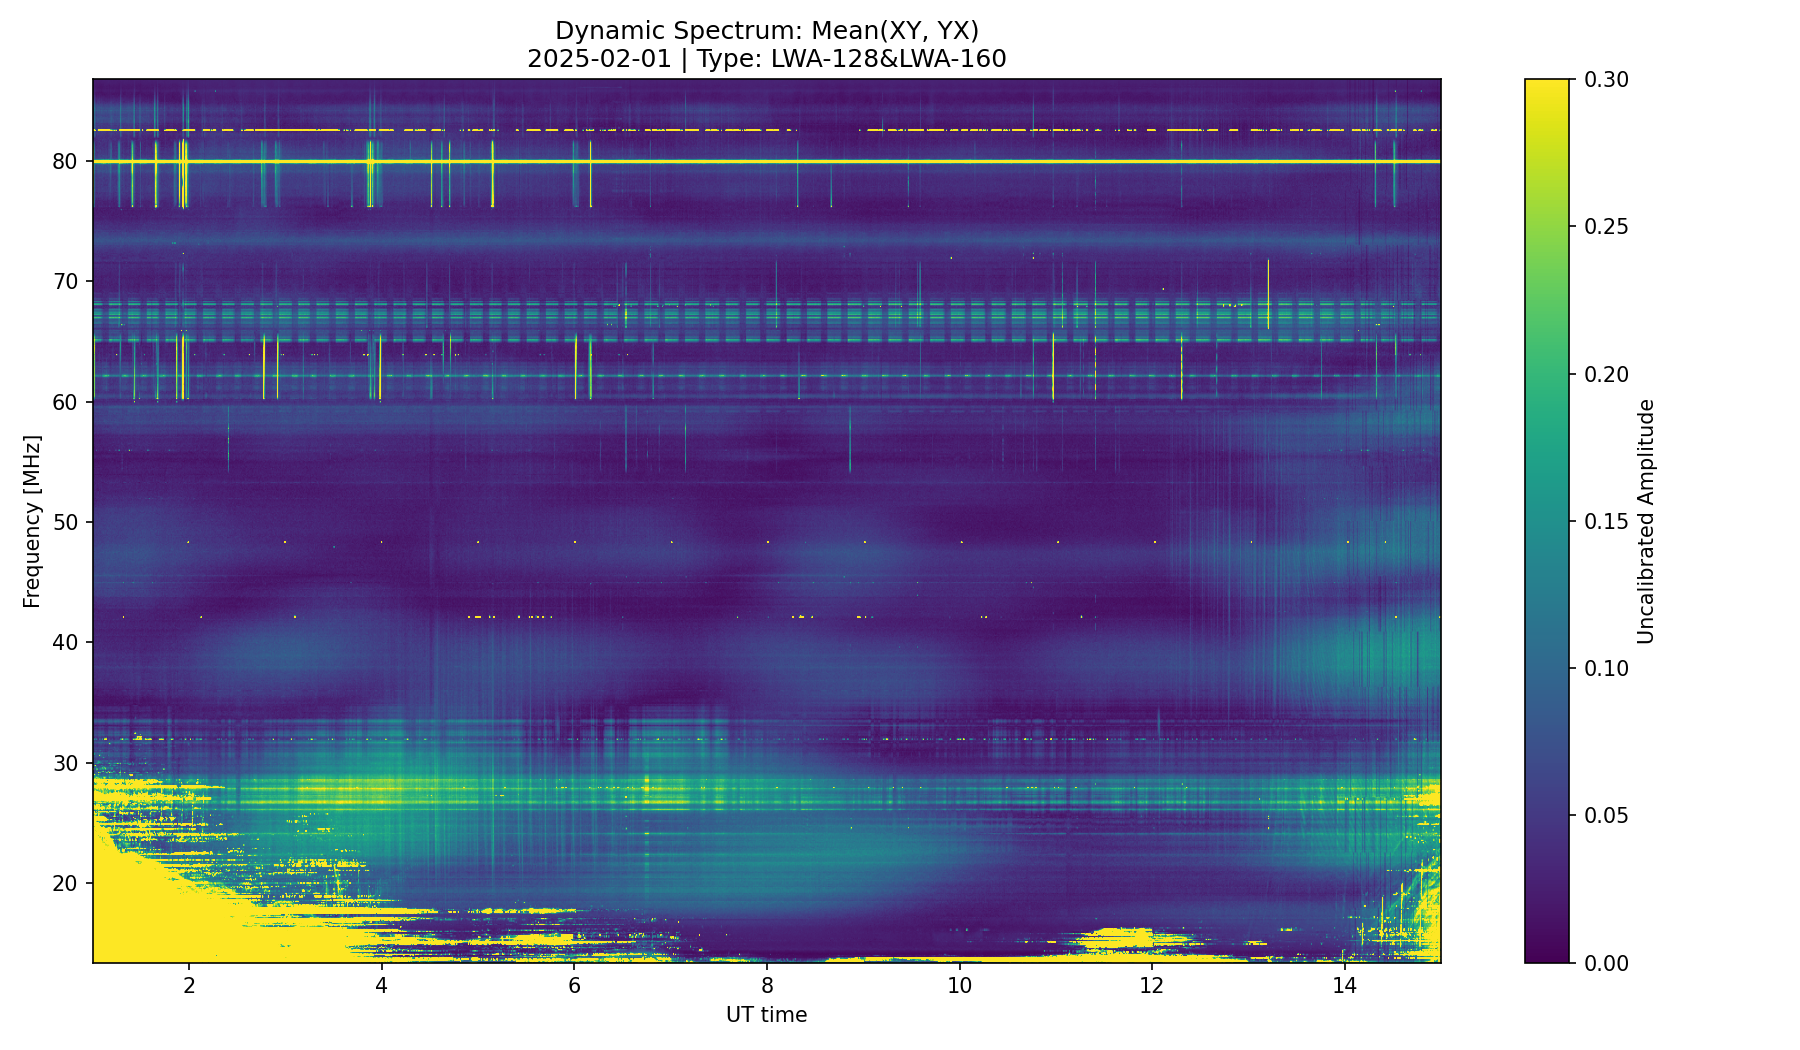The height and width of the screenshot is (1050, 1800).
Task: Click the "UT time" x-axis label
Action: (766, 1015)
